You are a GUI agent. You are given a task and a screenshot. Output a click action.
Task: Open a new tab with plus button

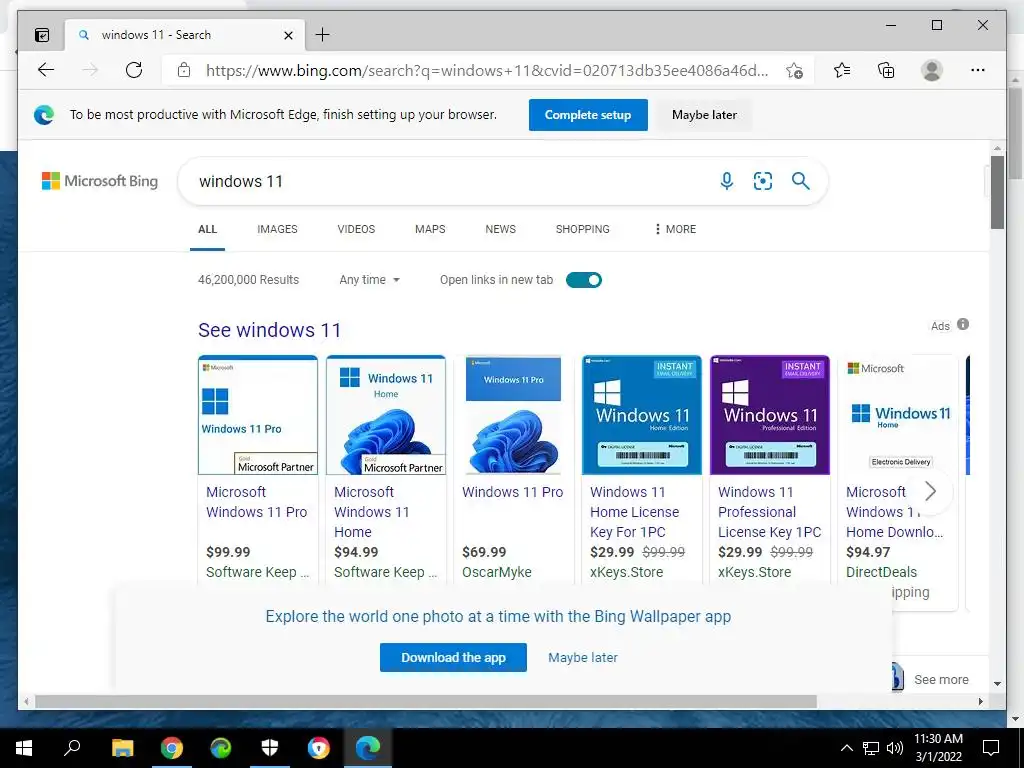tap(323, 35)
